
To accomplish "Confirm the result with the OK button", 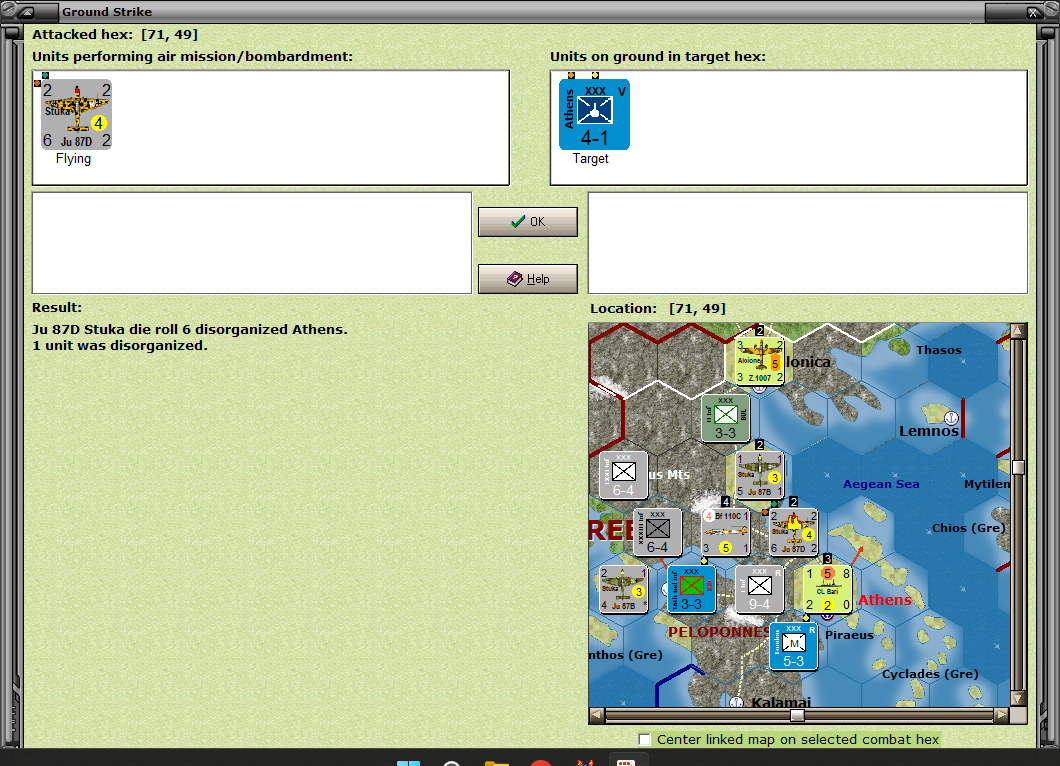I will [527, 222].
